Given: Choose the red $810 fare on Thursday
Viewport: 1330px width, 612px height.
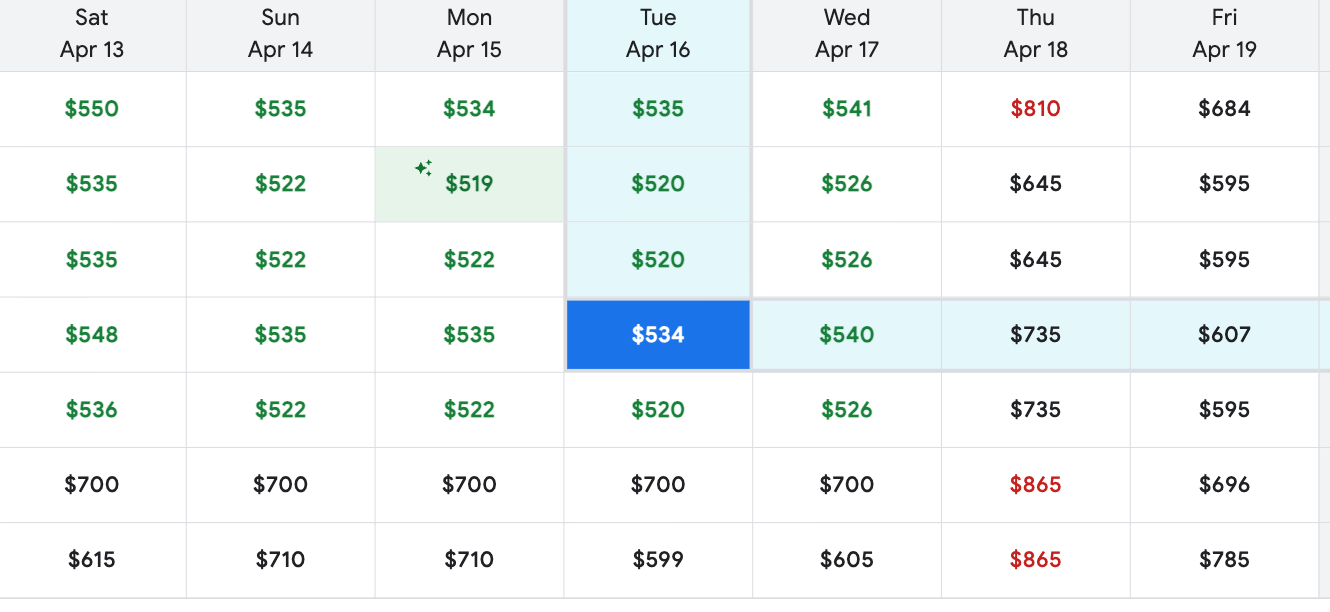Looking at the screenshot, I should click(x=1035, y=109).
